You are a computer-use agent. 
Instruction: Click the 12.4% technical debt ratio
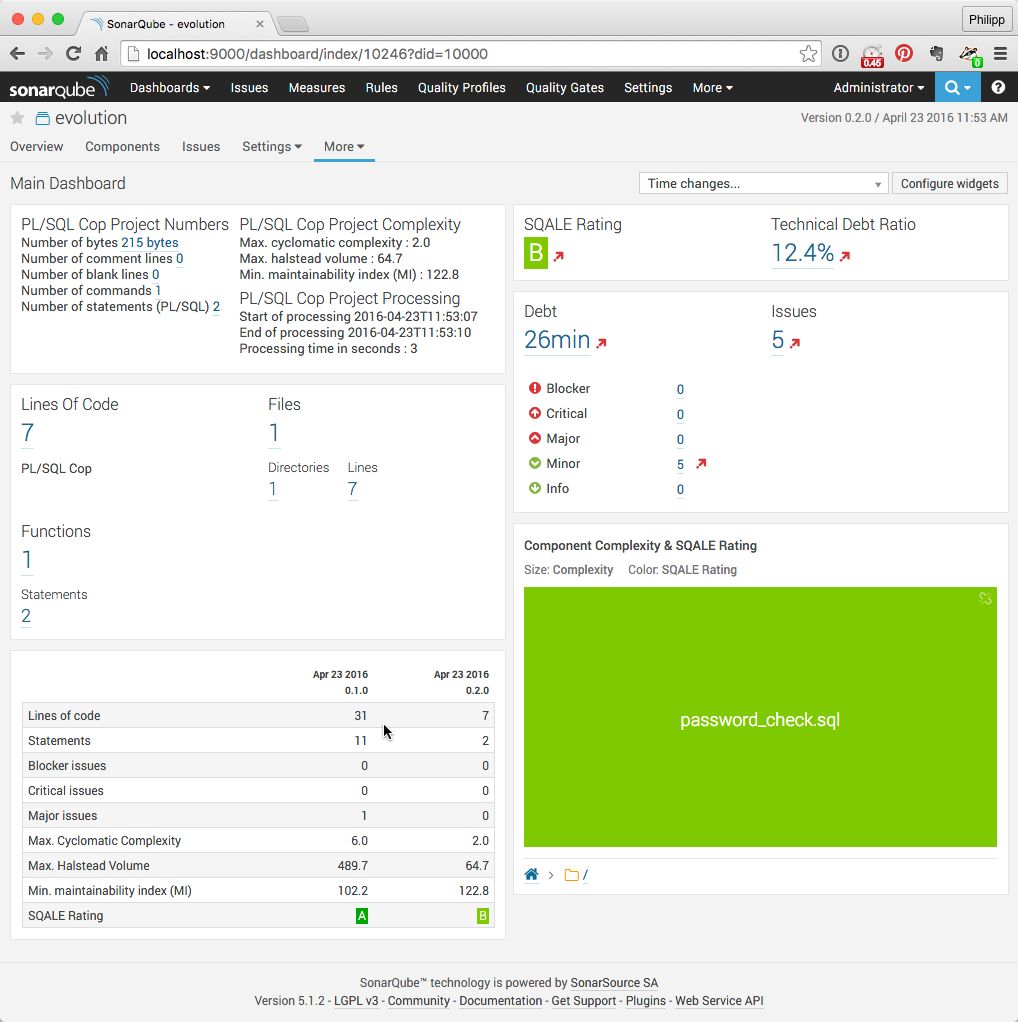pos(802,252)
